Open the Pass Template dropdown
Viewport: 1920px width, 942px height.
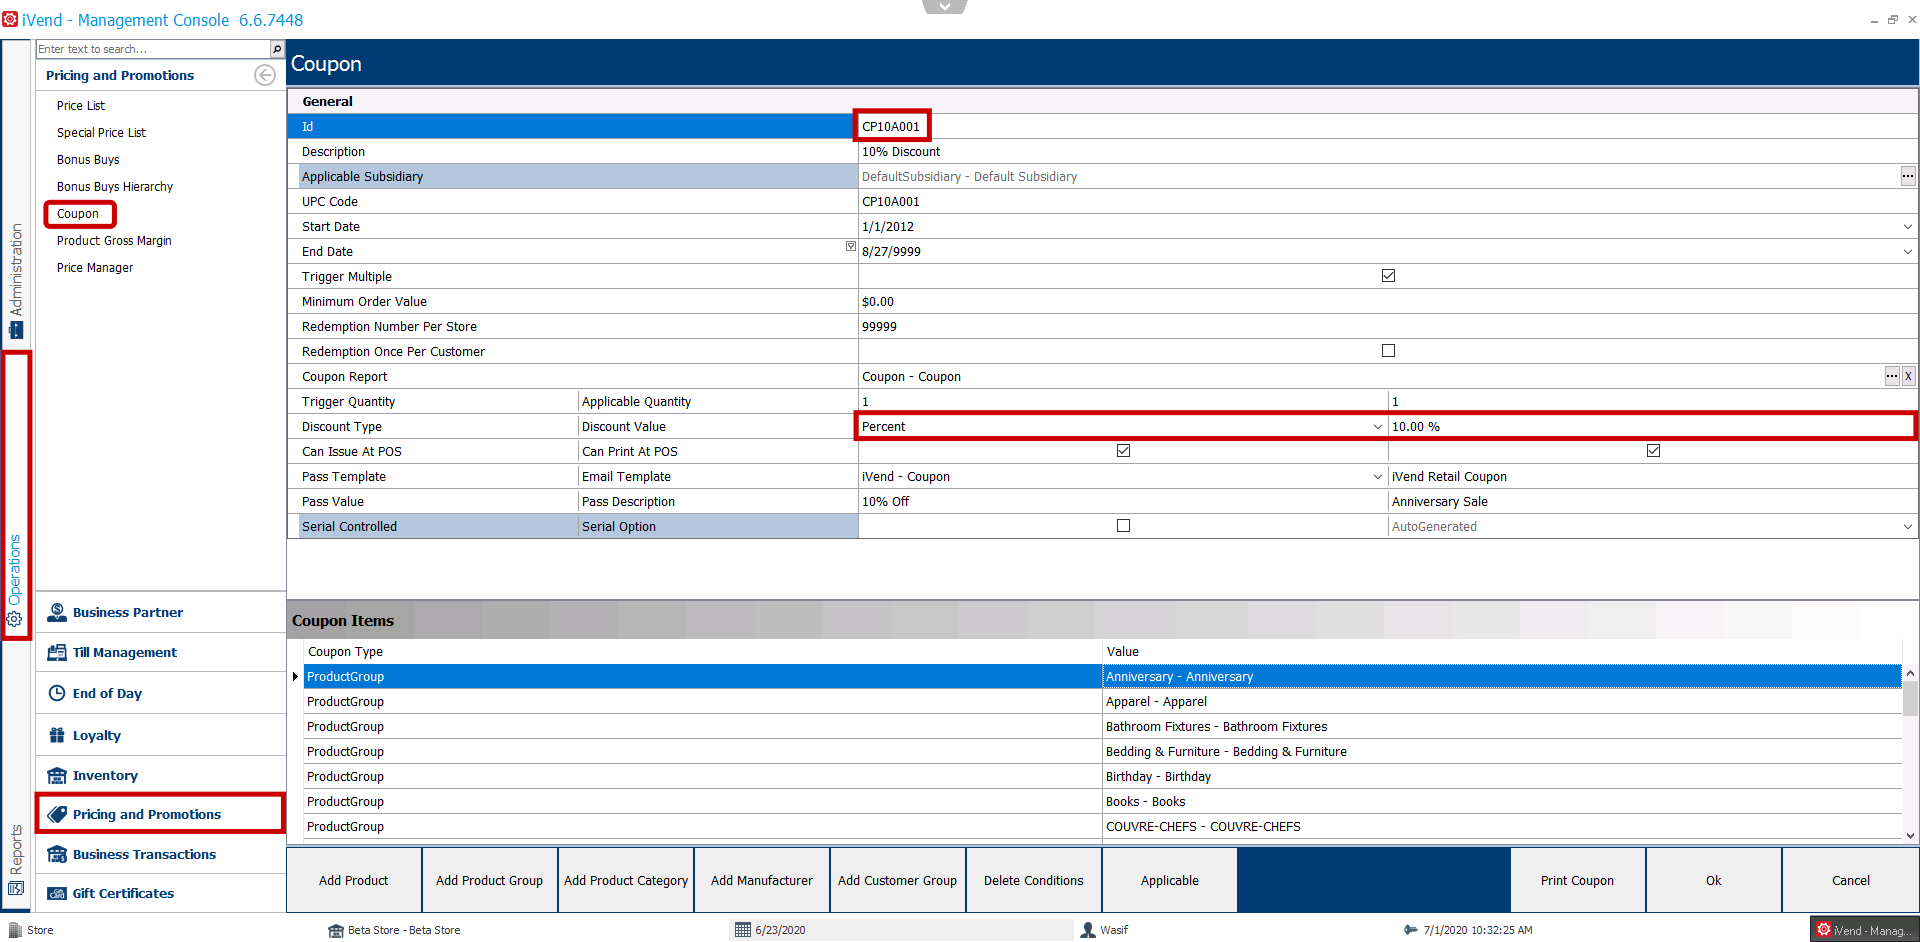[x=1378, y=477]
